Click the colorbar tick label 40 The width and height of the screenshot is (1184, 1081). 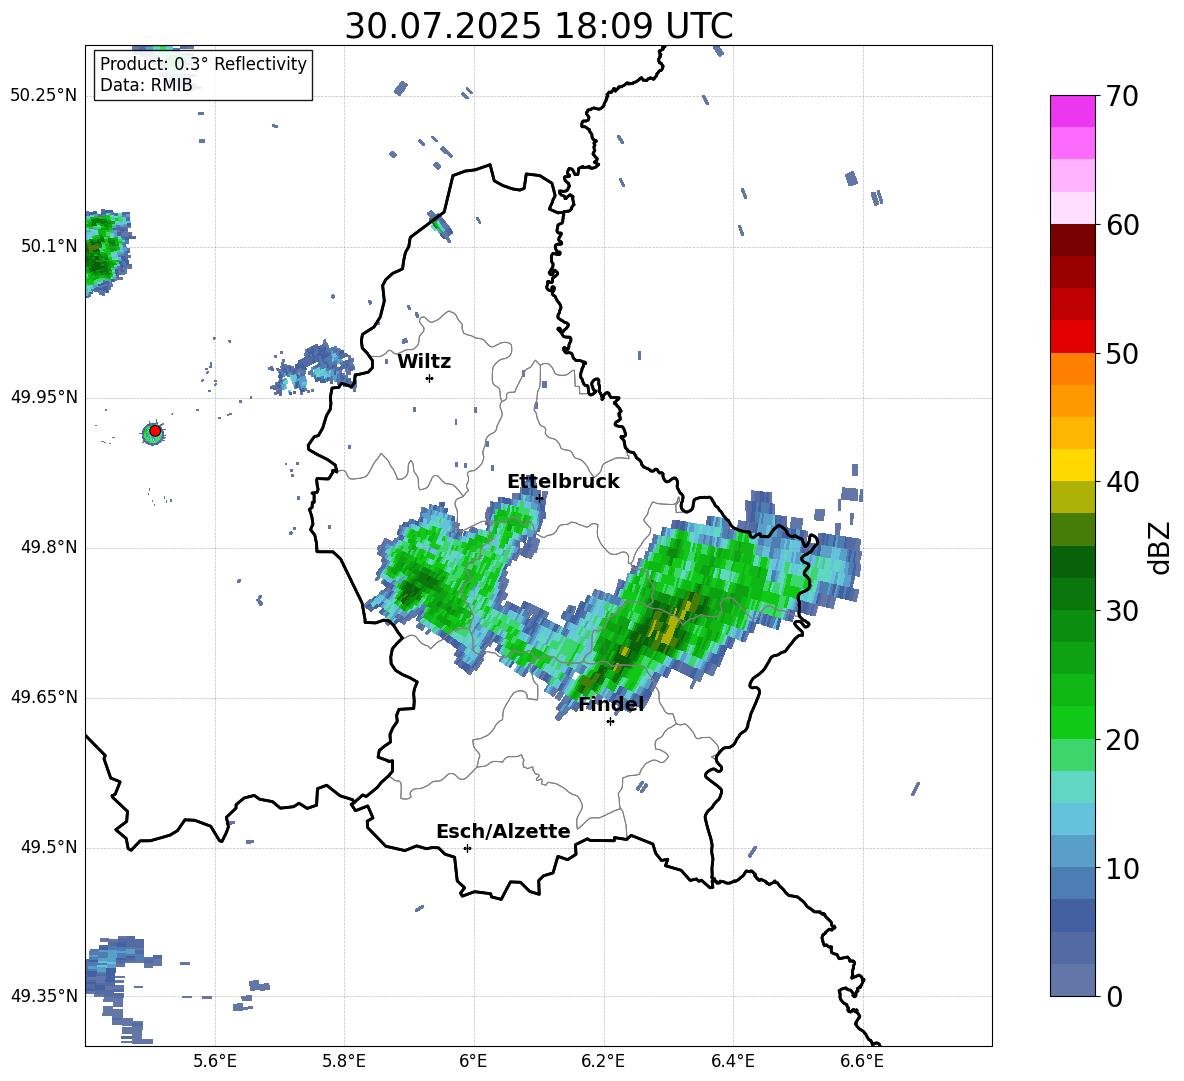point(1122,482)
